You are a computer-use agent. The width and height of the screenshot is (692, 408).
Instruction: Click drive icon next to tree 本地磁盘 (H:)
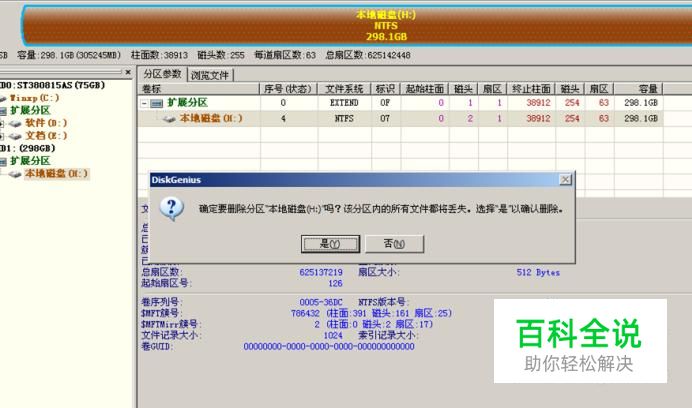pyautogui.click(x=15, y=174)
